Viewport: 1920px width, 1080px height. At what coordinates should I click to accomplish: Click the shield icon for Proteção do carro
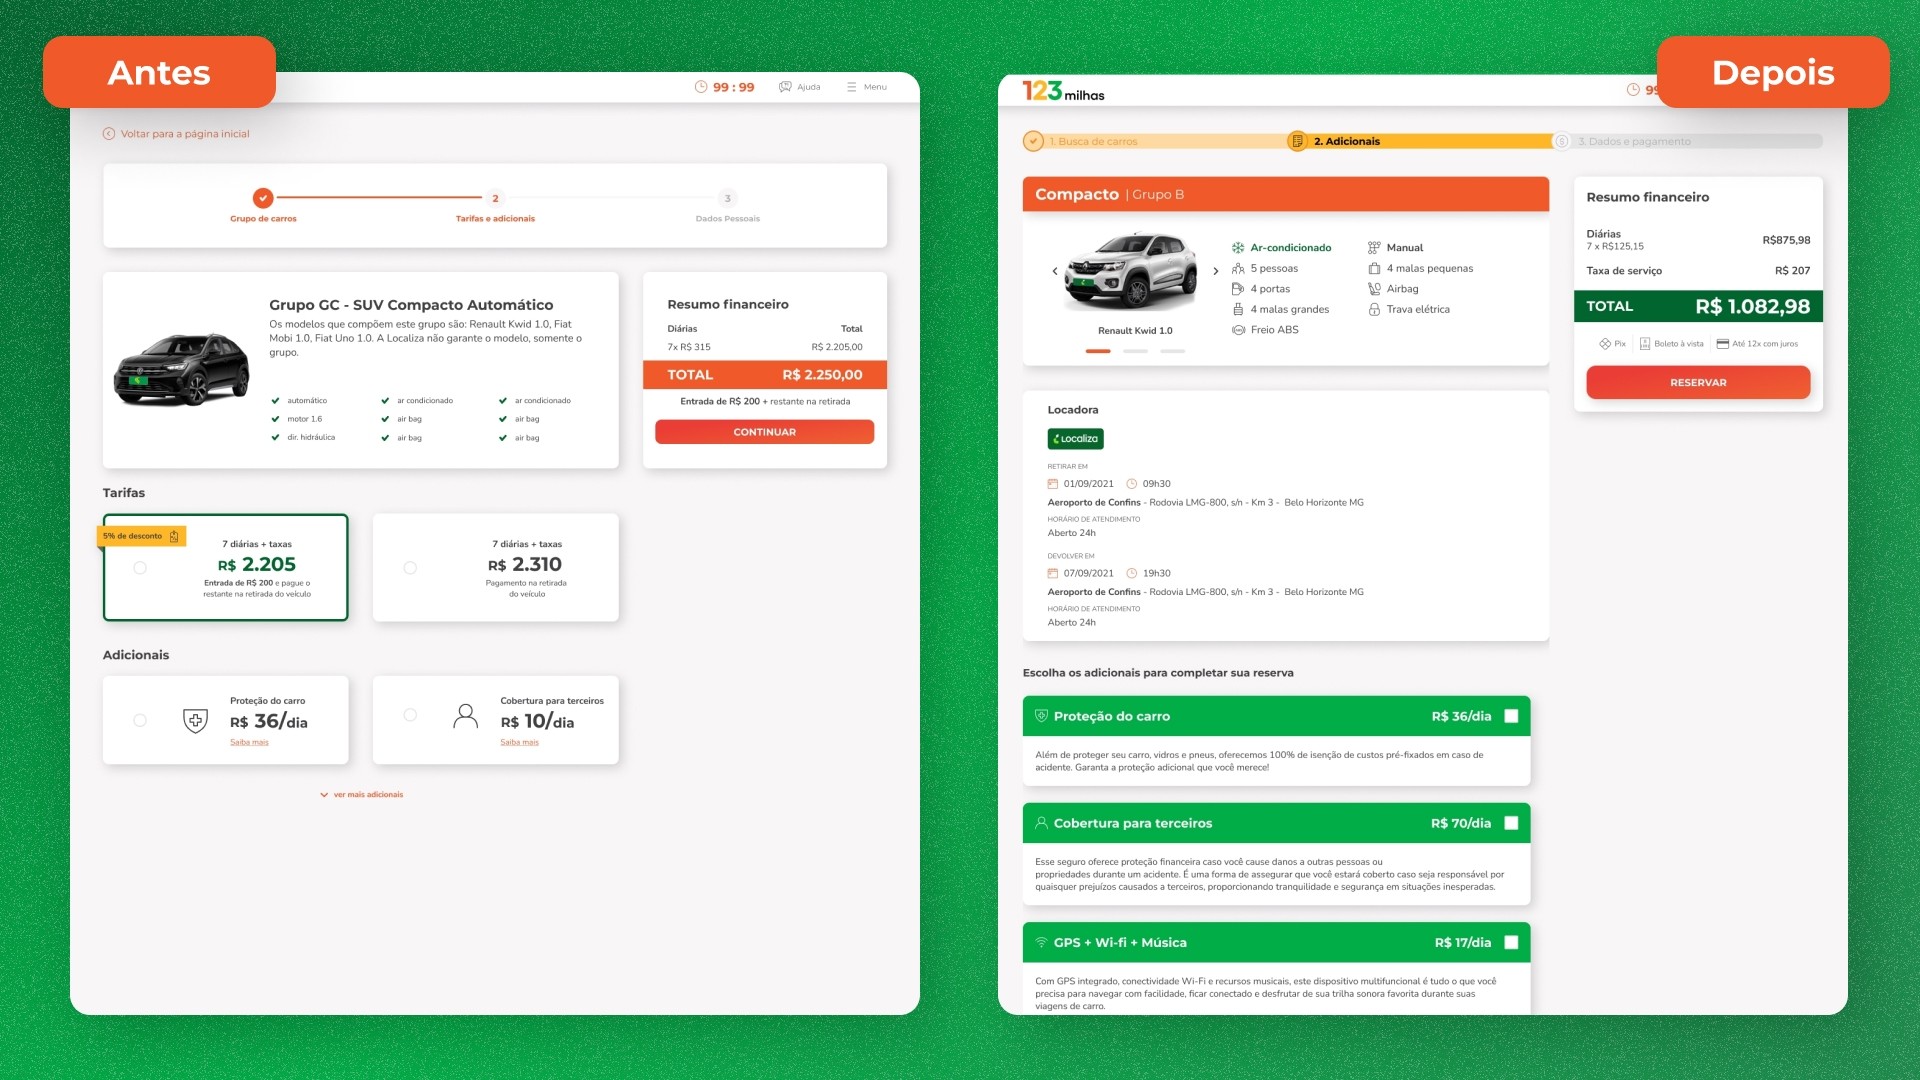[x=196, y=720]
